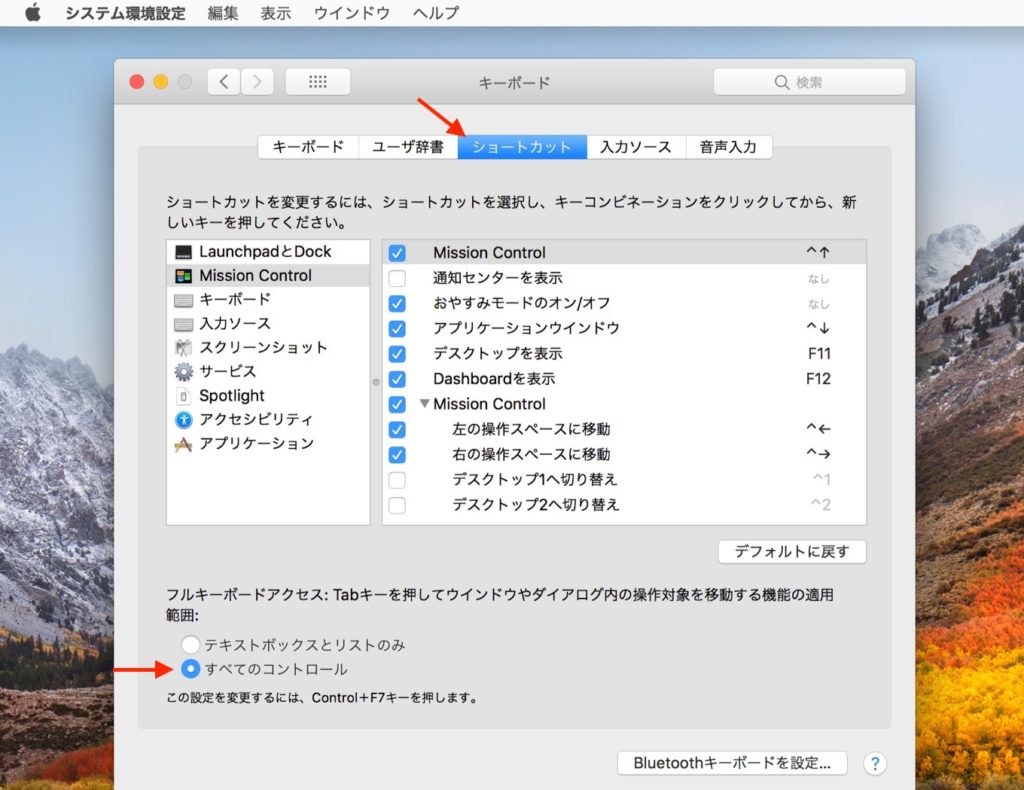Image resolution: width=1024 pixels, height=790 pixels.
Task: Open the ユーザ辞書 tab
Action: point(408,147)
